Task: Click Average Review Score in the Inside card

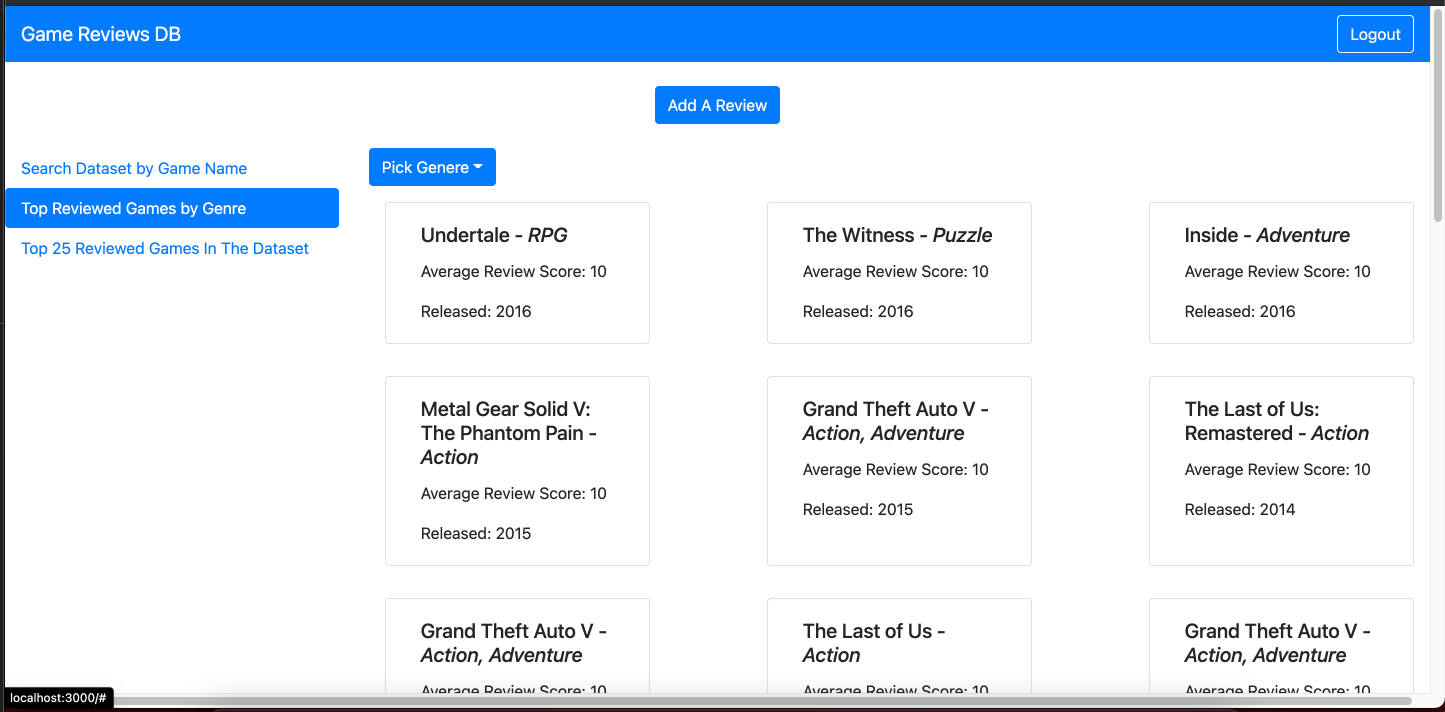Action: (x=1277, y=272)
